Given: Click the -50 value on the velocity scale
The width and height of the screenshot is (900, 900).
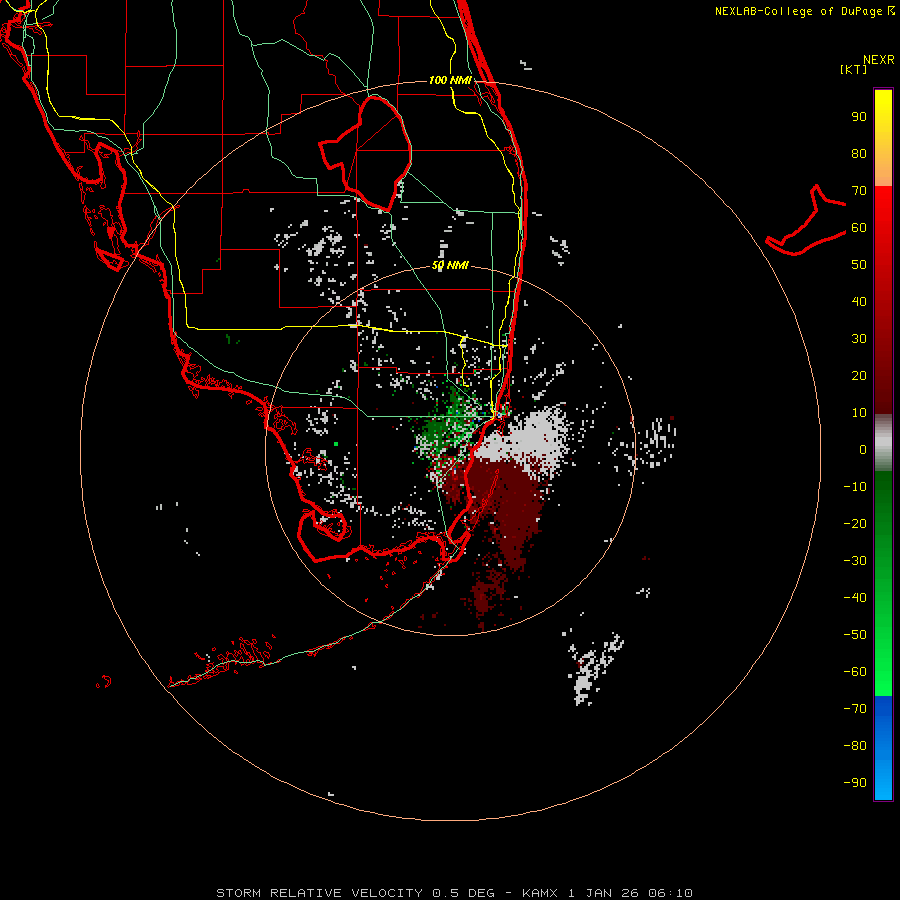Looking at the screenshot, I should [855, 635].
